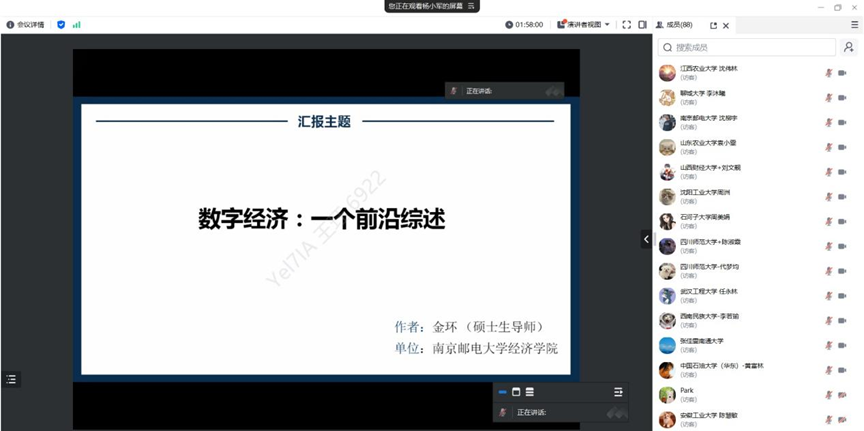Switch floating widget to list layout
Screen dimensions: 864x431
(530, 392)
